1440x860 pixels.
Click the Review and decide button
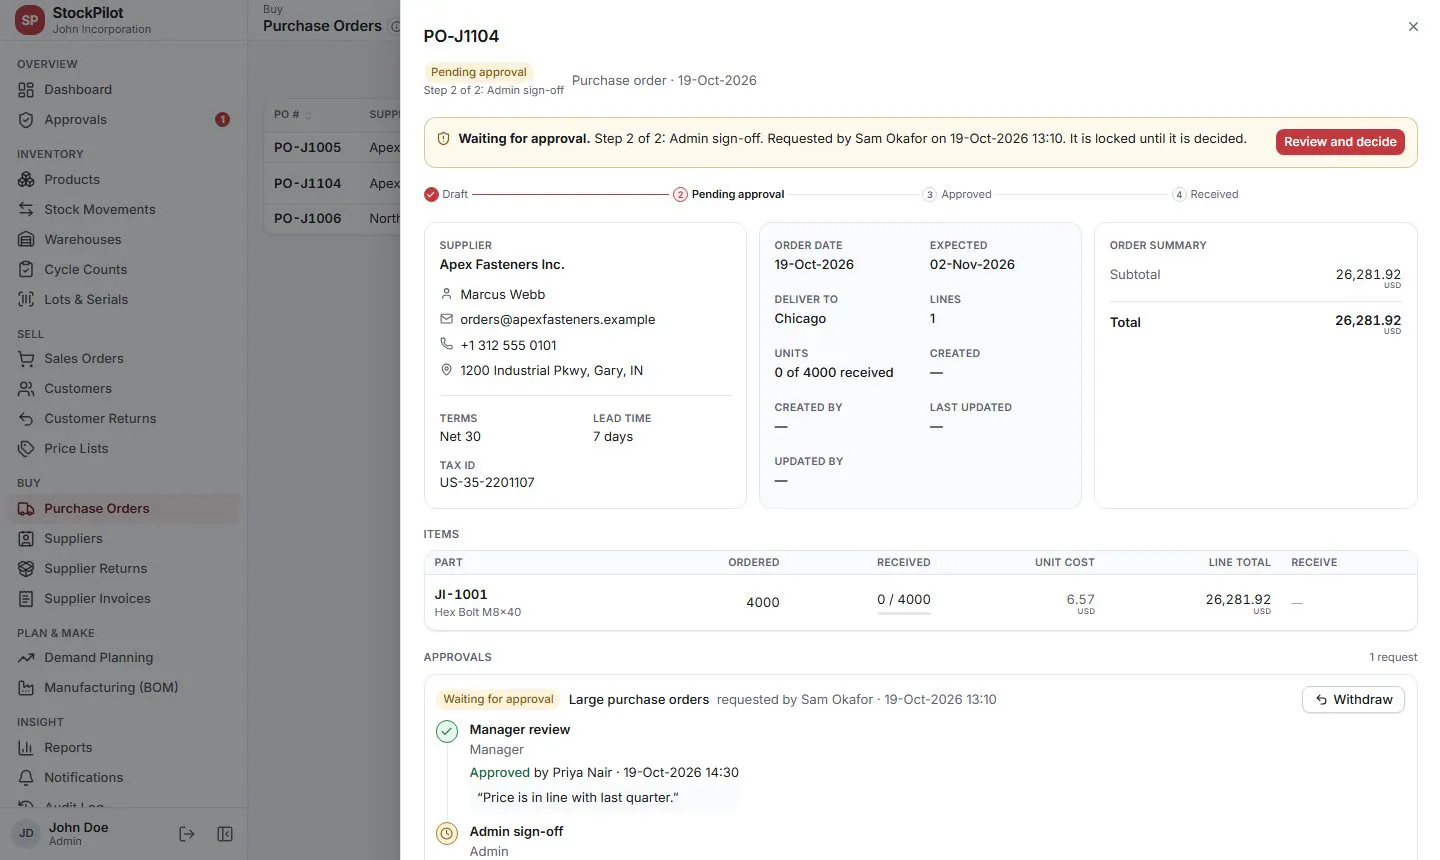(x=1340, y=142)
